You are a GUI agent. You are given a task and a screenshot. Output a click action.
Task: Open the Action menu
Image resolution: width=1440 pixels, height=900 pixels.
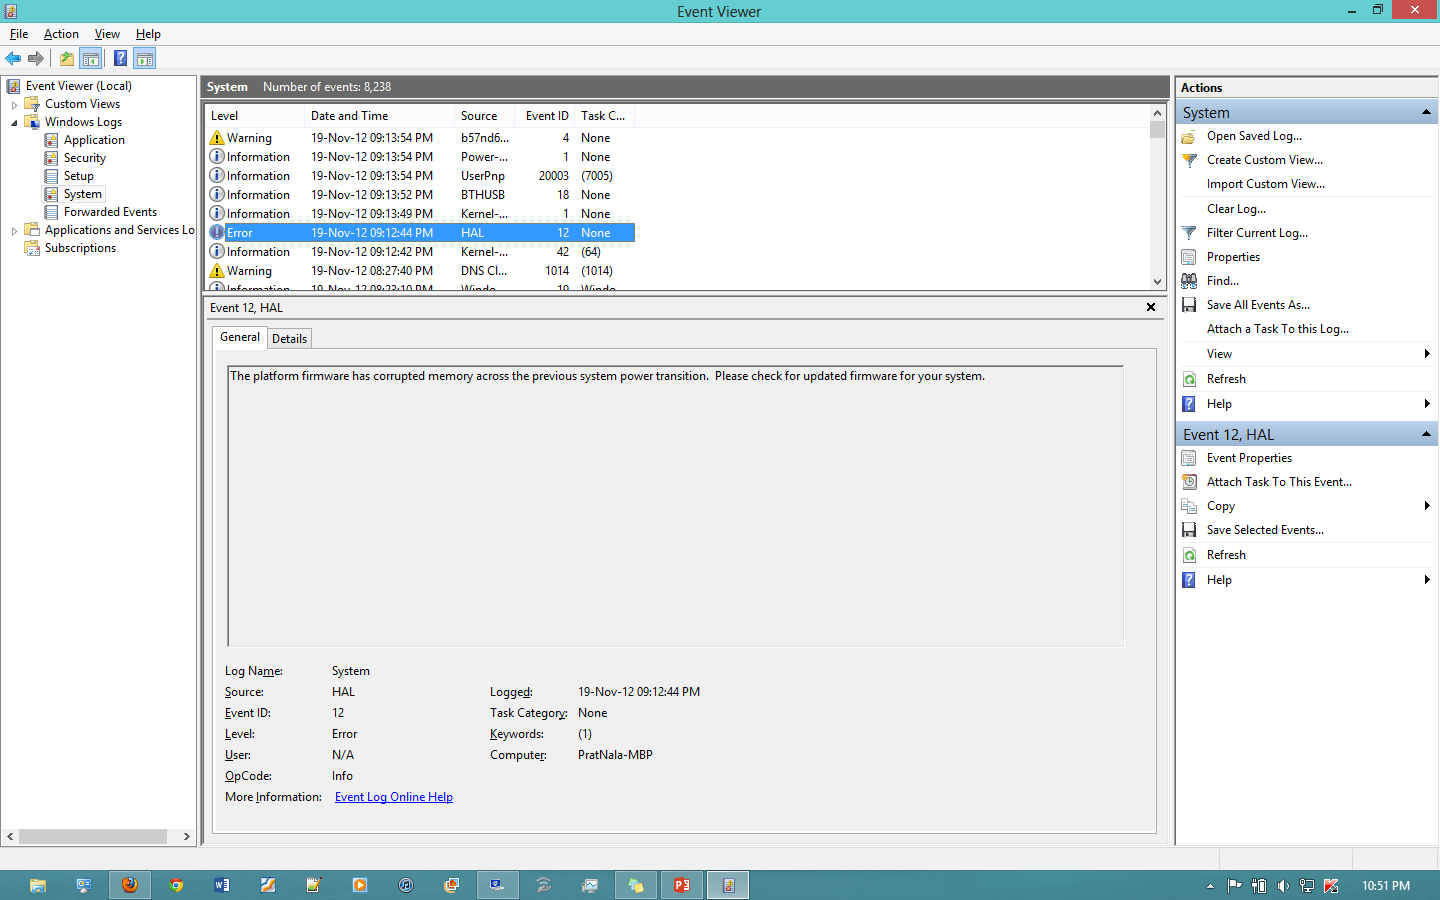coord(61,34)
